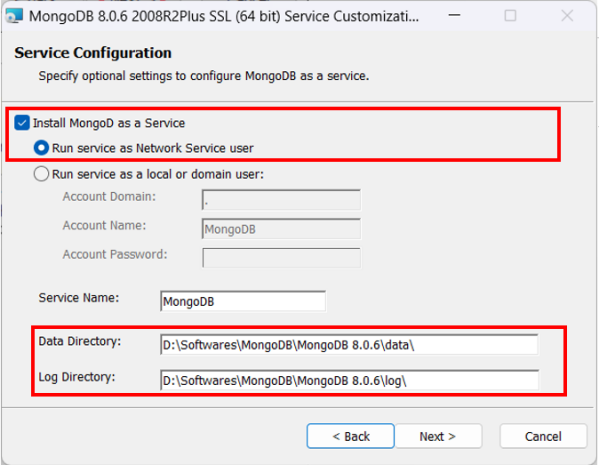
Task: Click the Service Name text box
Action: click(243, 301)
